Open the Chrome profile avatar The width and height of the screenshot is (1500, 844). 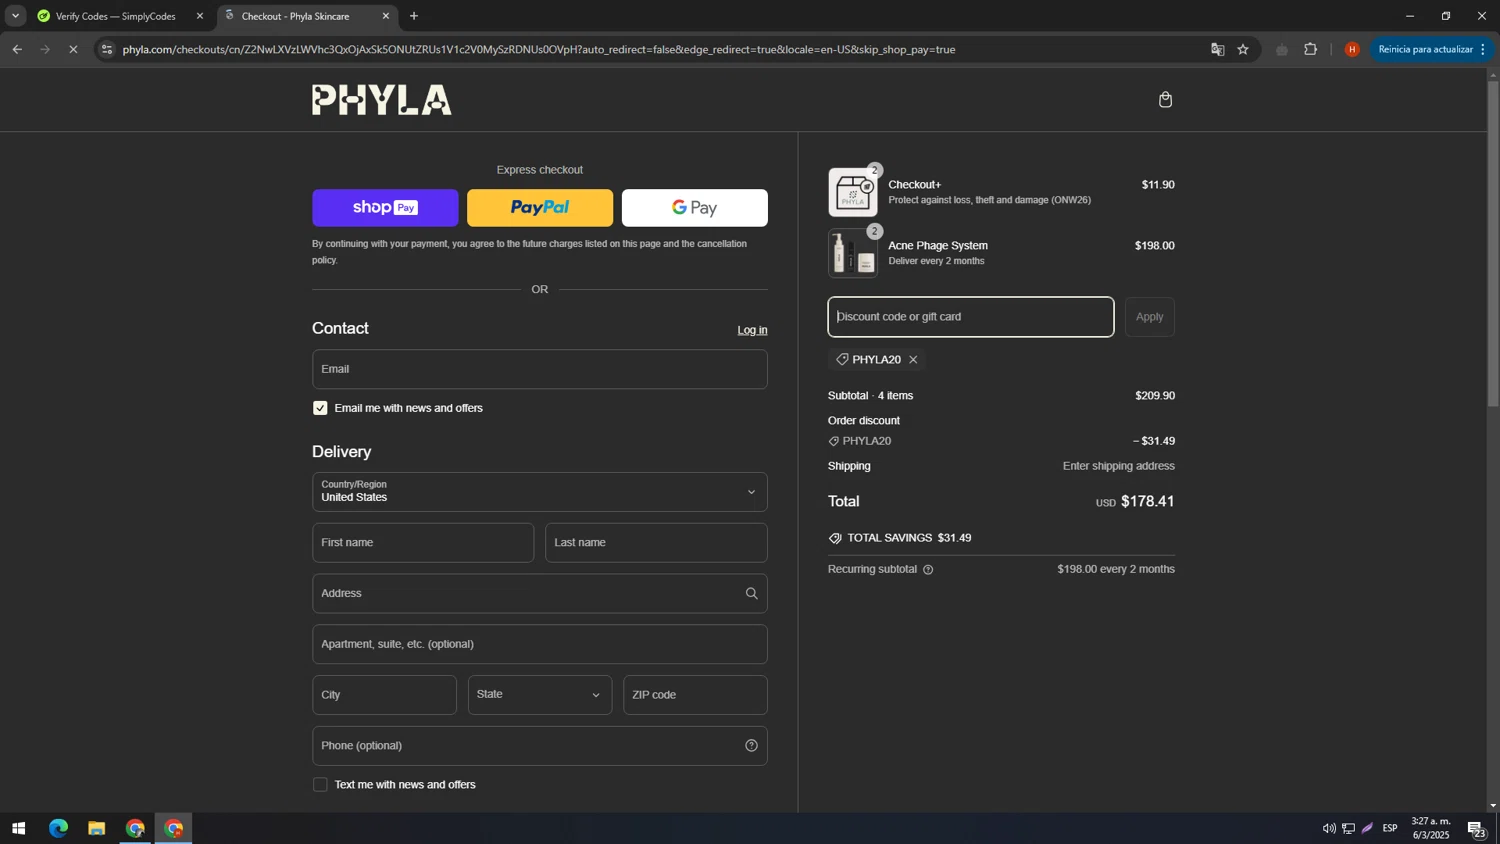[1352, 49]
